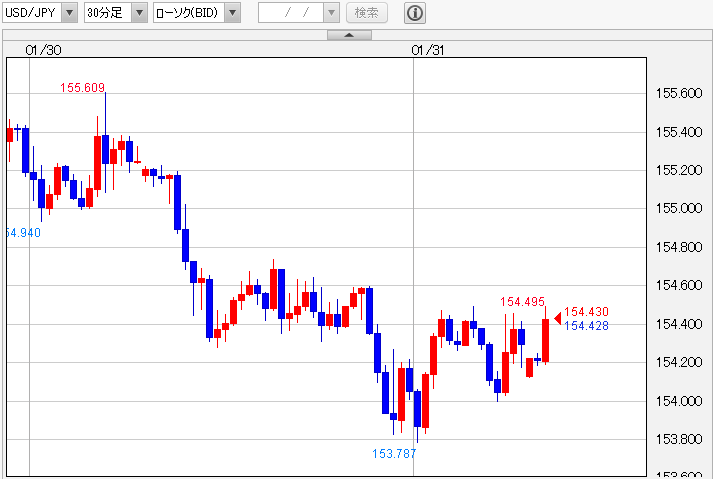Click the blue 154.428 price label
Viewport: 713px width, 479px height.
tap(586, 326)
